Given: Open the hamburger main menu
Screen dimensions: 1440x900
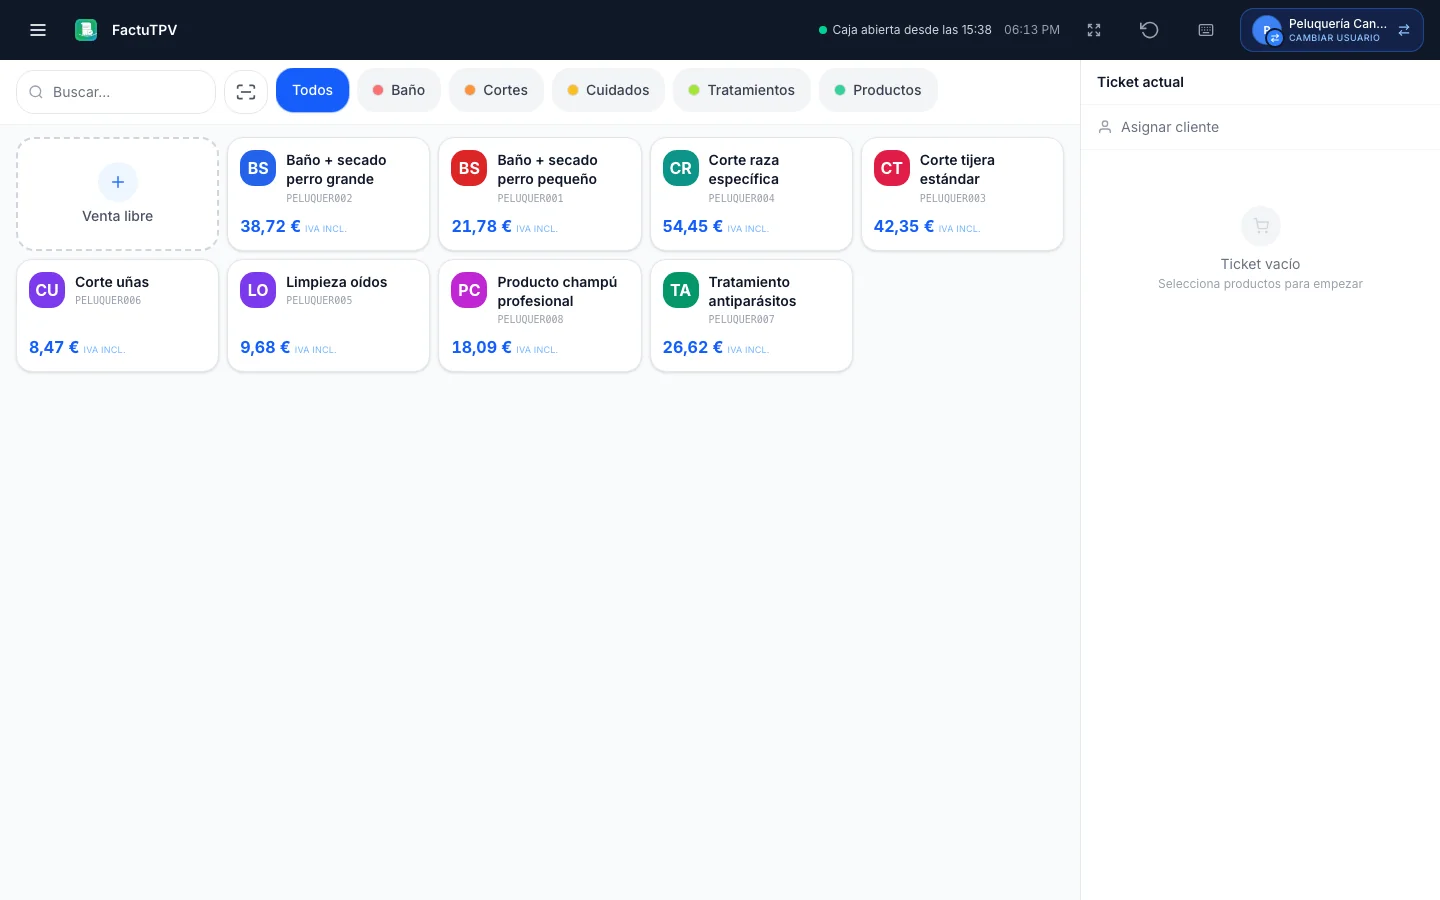Looking at the screenshot, I should point(38,30).
